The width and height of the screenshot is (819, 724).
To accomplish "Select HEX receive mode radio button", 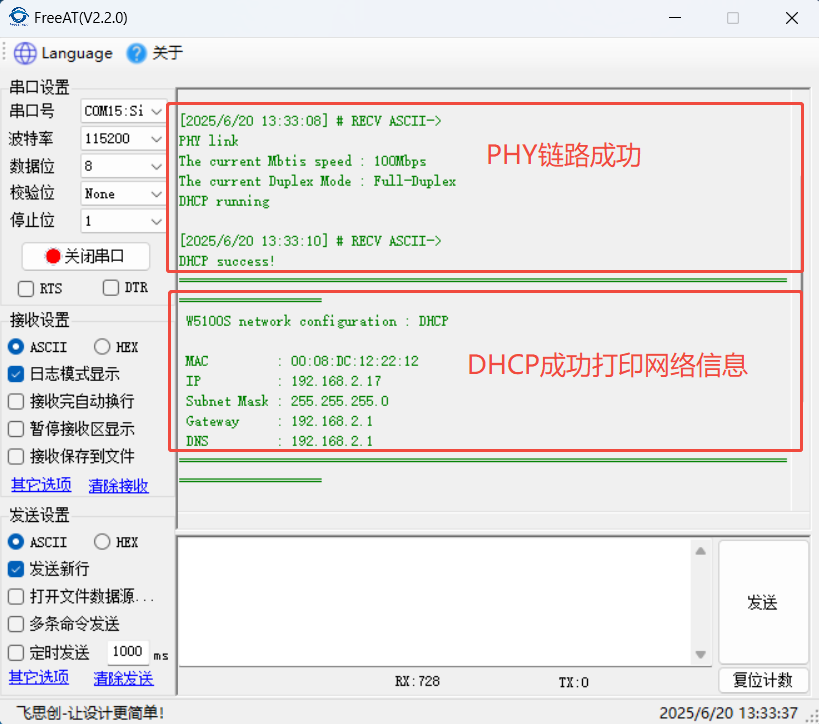I will (102, 347).
